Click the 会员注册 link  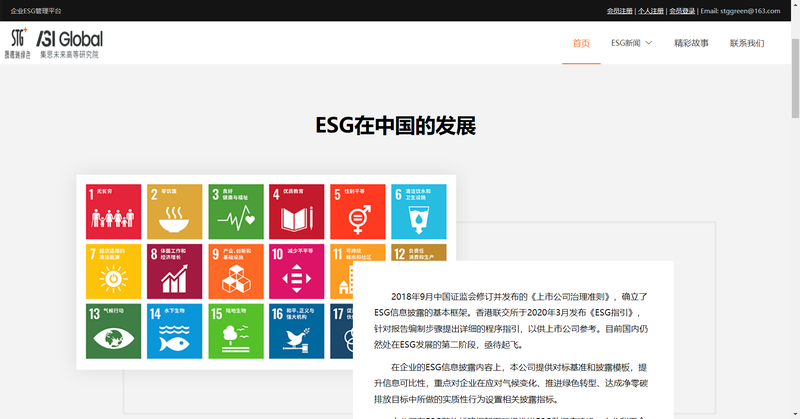tap(619, 11)
